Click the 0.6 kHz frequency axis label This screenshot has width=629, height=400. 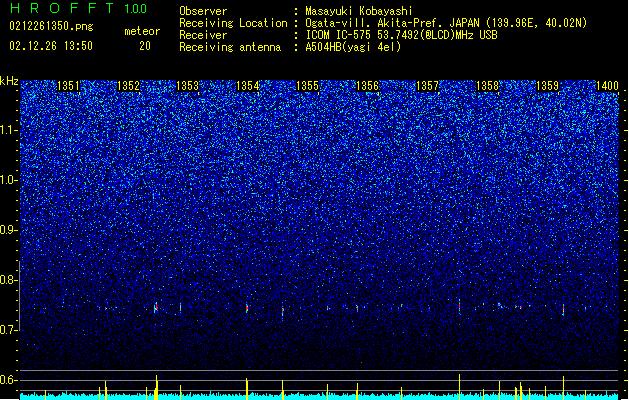tap(9, 380)
